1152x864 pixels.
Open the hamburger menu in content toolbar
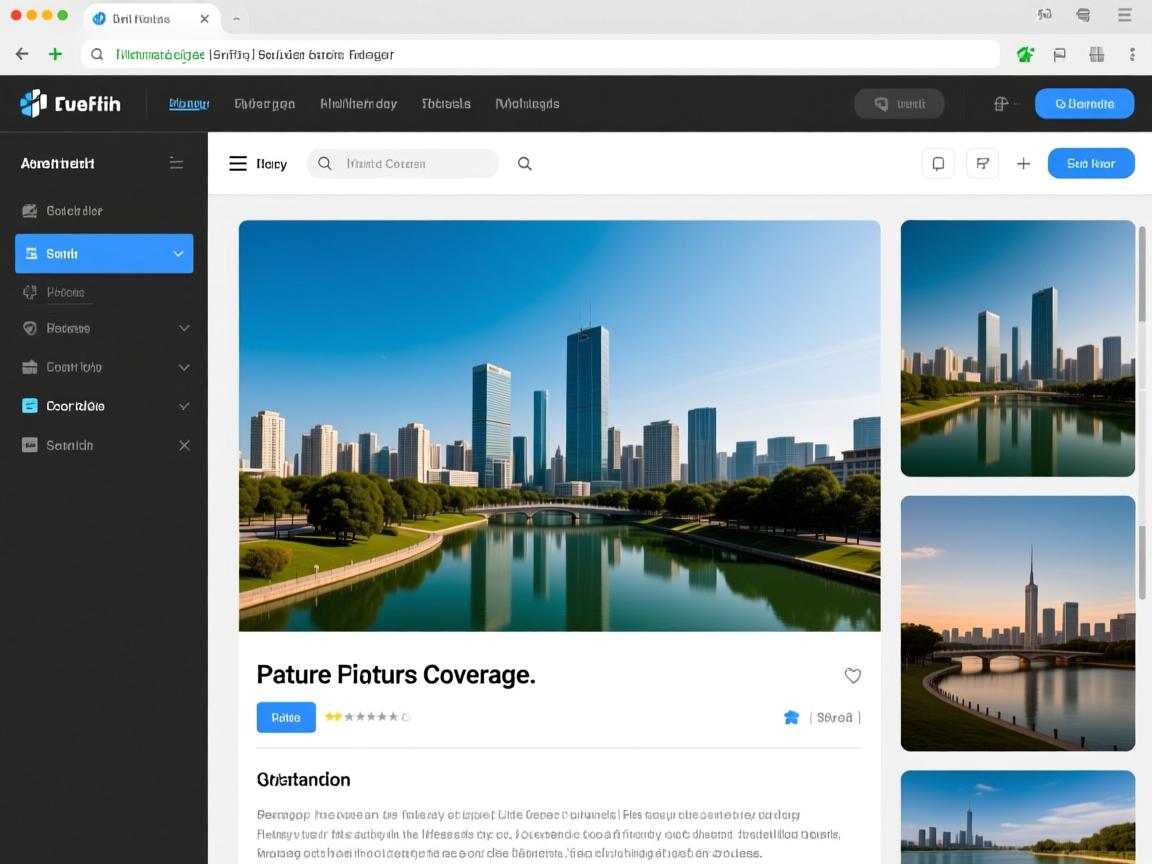click(238, 164)
